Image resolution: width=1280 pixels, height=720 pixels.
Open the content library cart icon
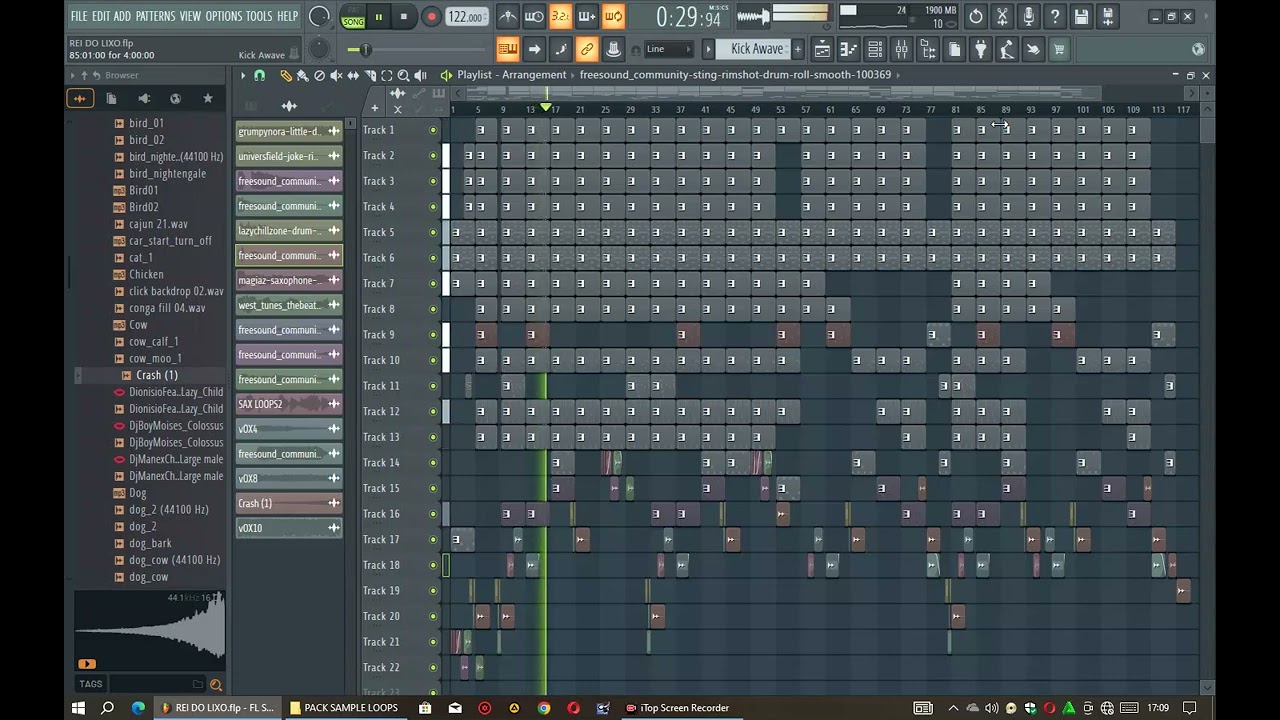(x=1059, y=49)
